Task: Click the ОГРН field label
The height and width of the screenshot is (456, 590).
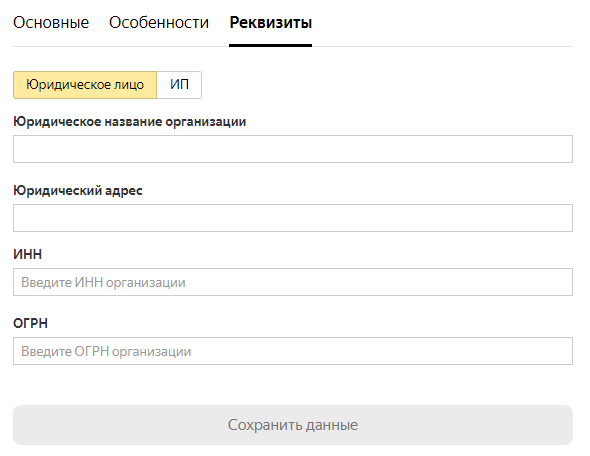Action: (x=30, y=324)
